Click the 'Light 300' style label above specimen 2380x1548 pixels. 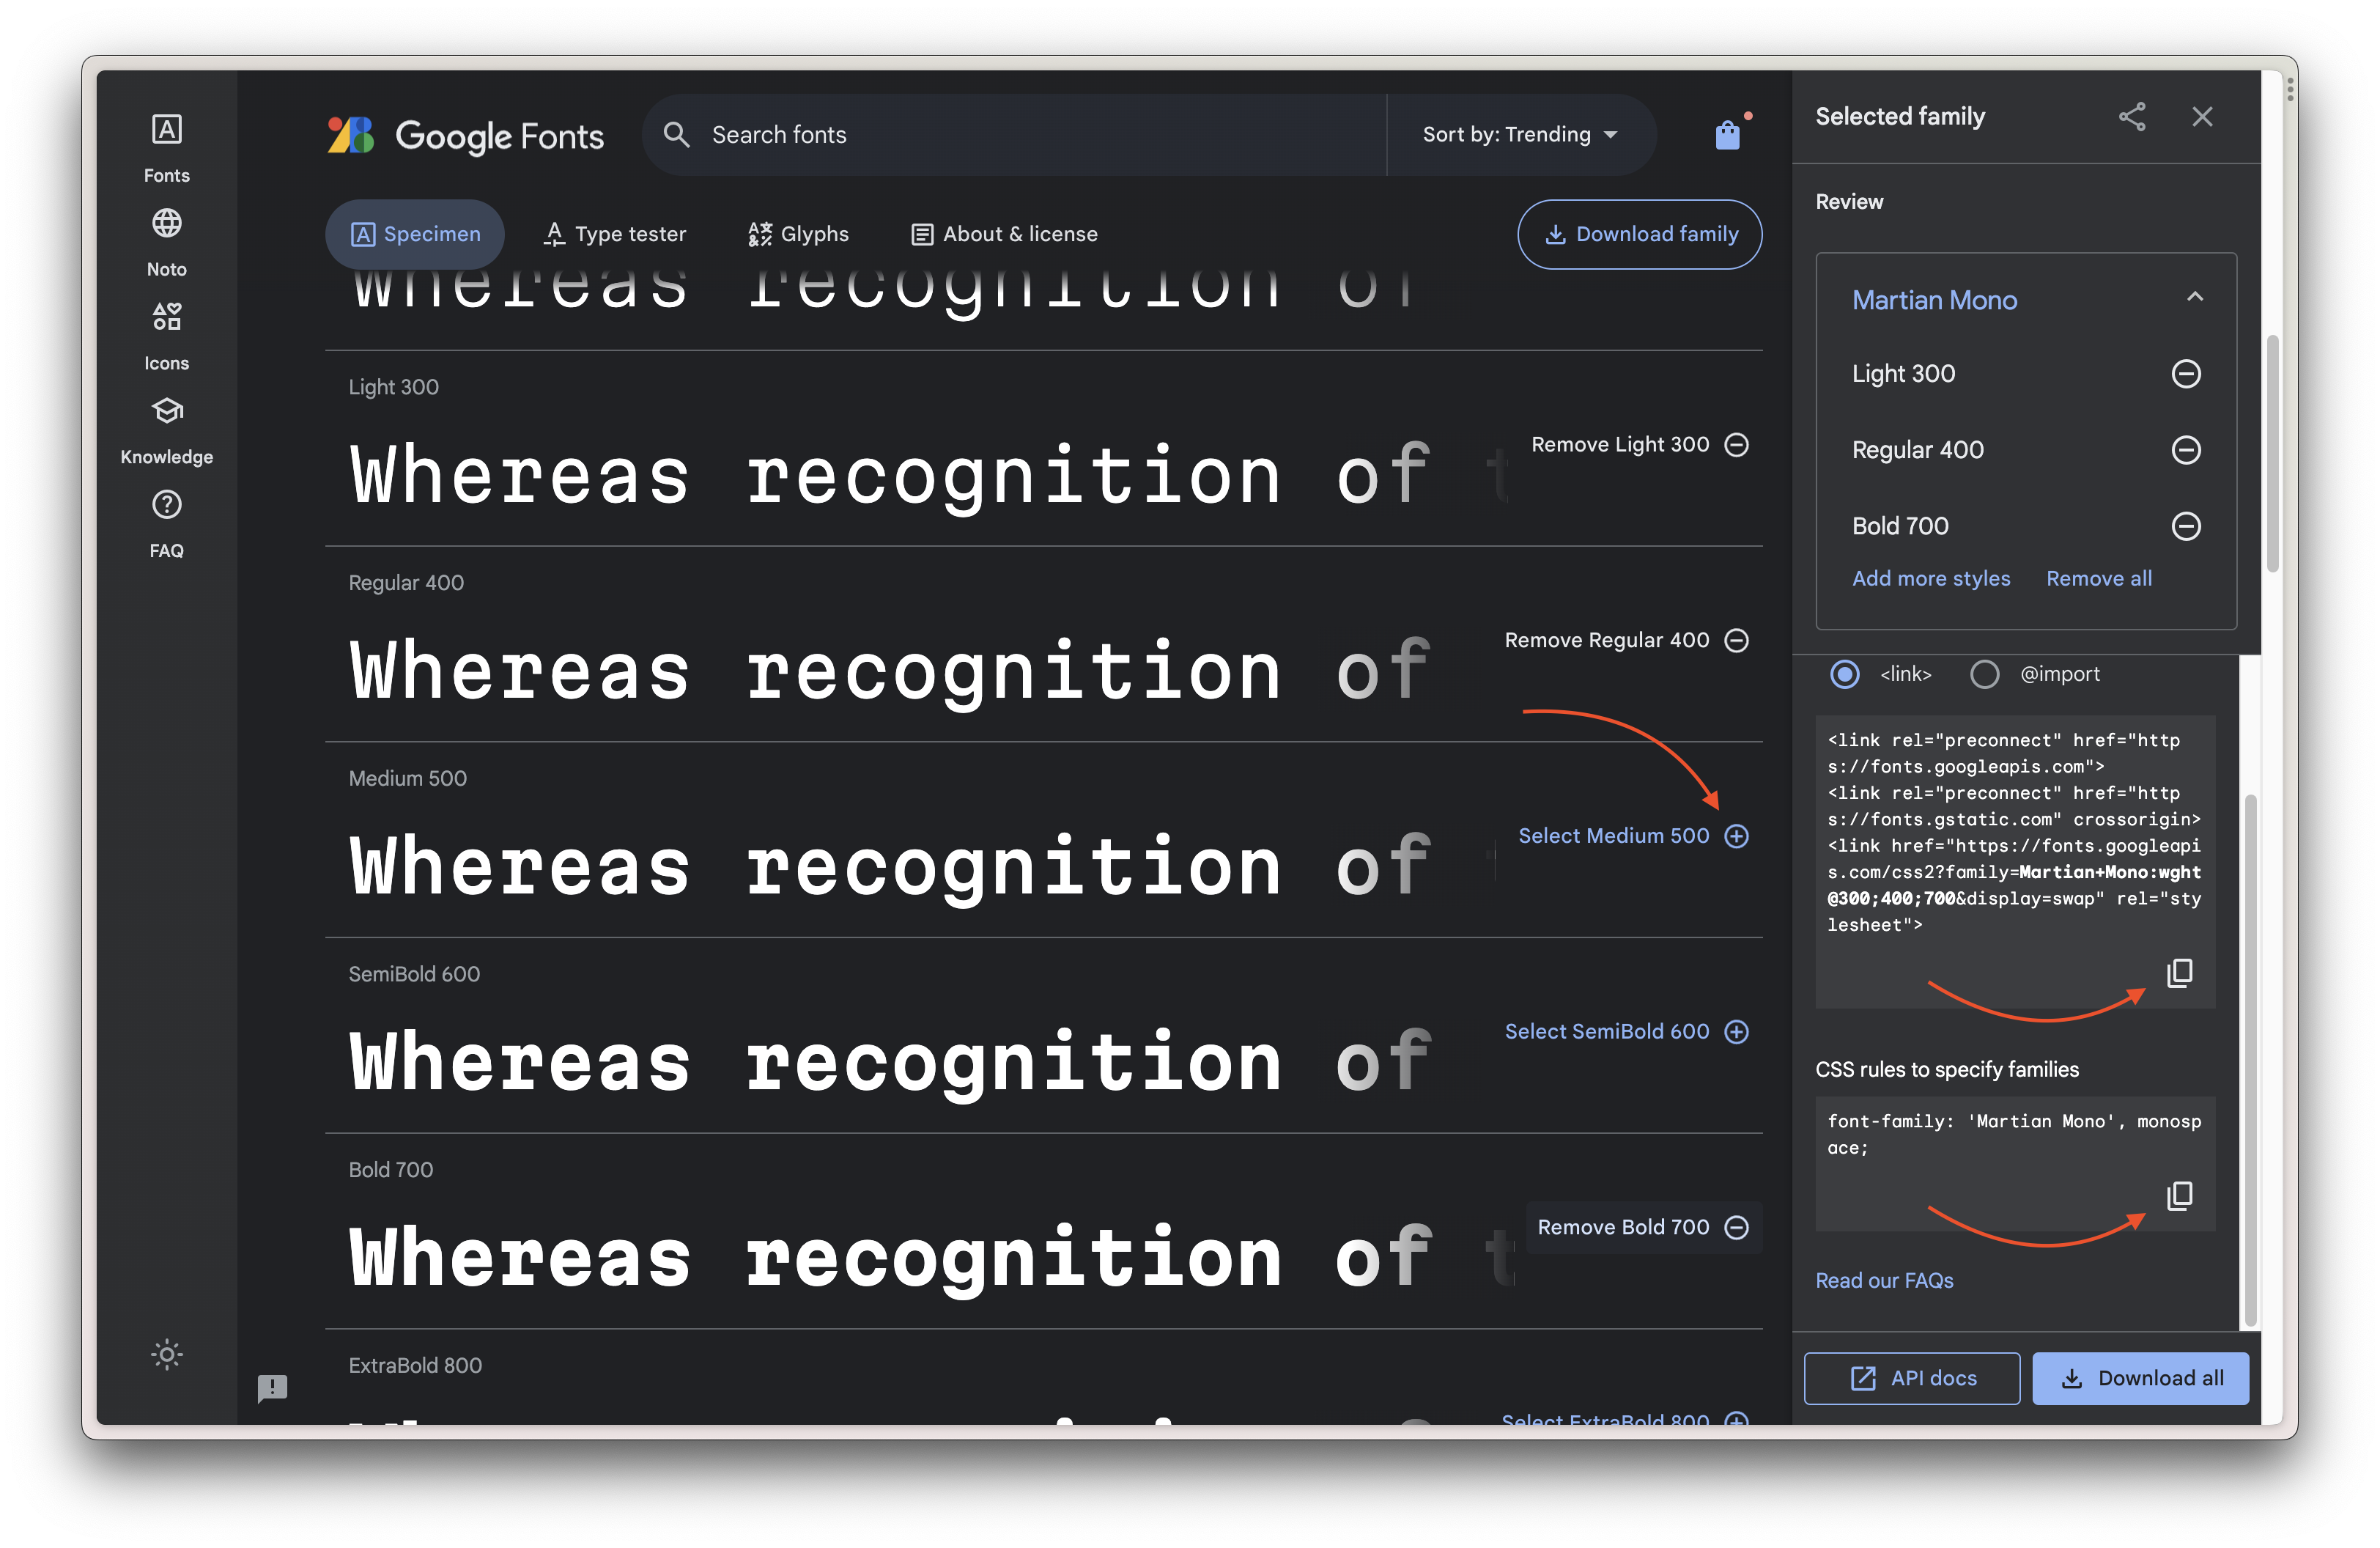(x=393, y=387)
